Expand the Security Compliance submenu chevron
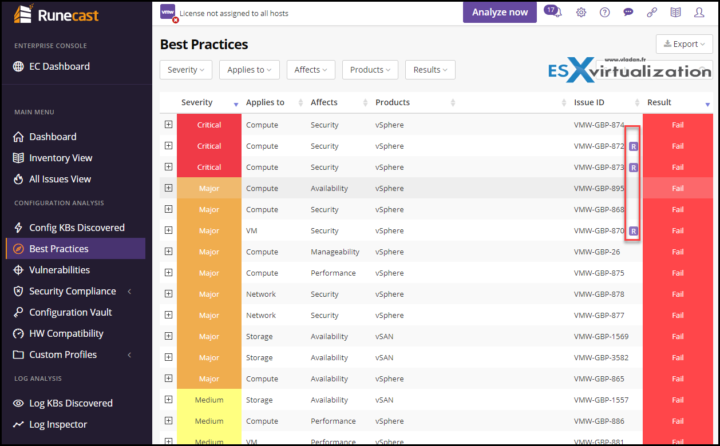 click(x=129, y=291)
